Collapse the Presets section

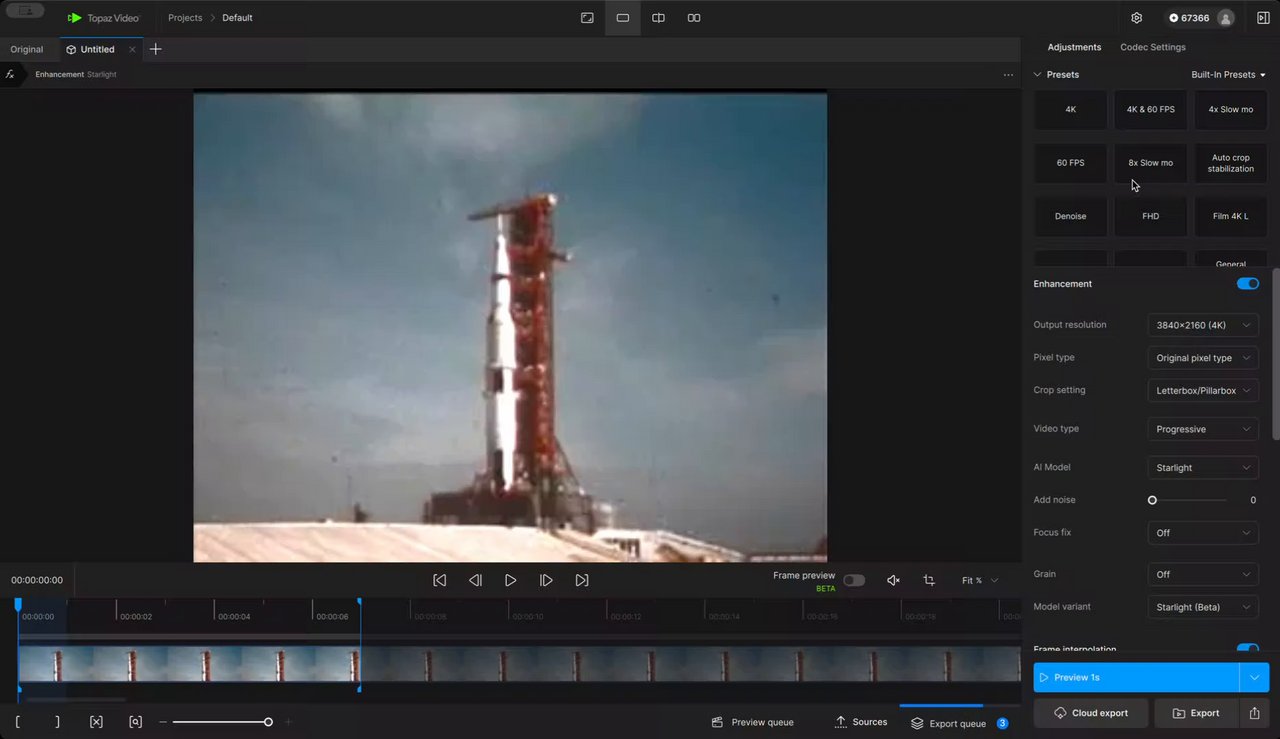coord(1037,75)
